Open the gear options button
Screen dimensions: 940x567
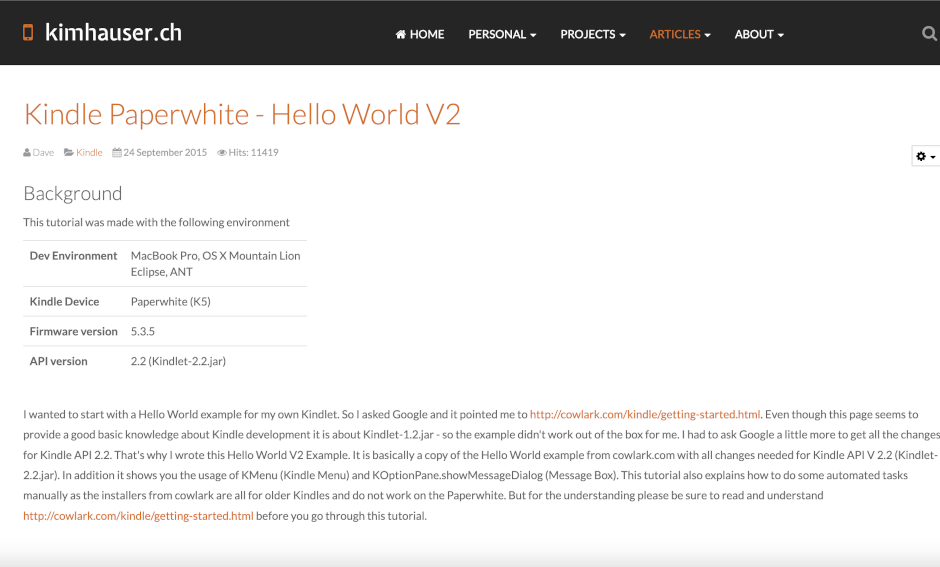[925, 156]
